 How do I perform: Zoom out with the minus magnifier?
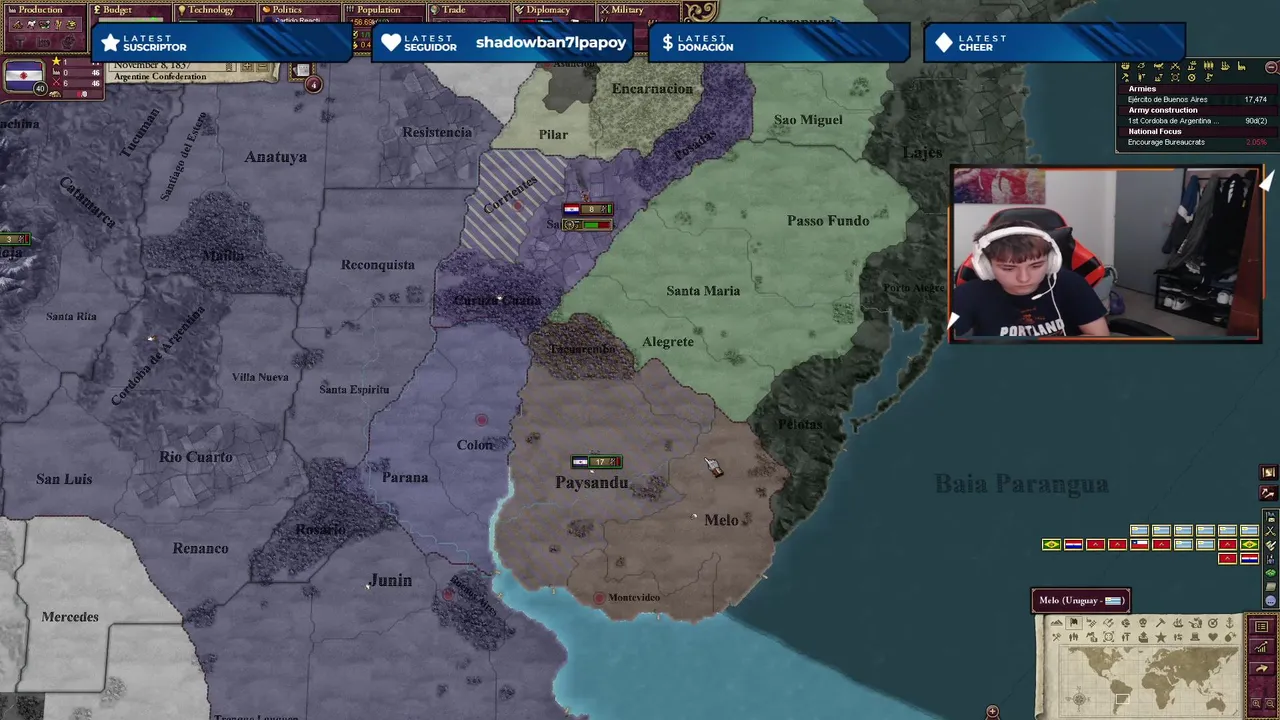[1270, 703]
